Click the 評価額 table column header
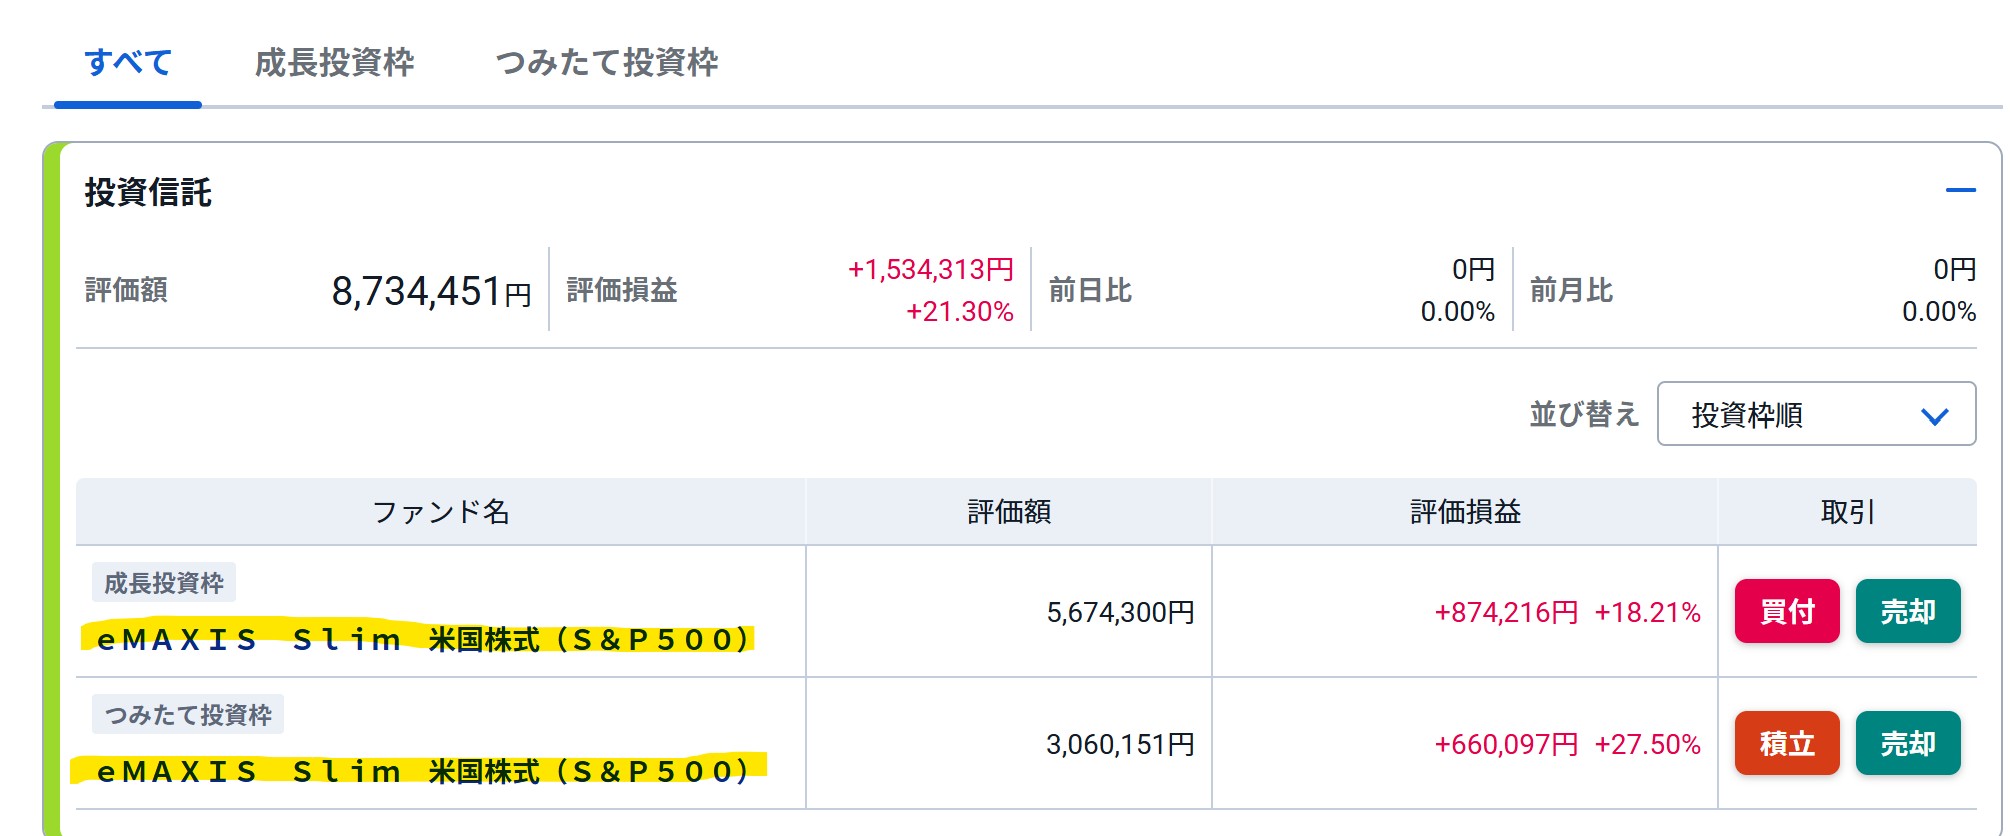The image size is (2010, 836). pyautogui.click(x=1009, y=512)
